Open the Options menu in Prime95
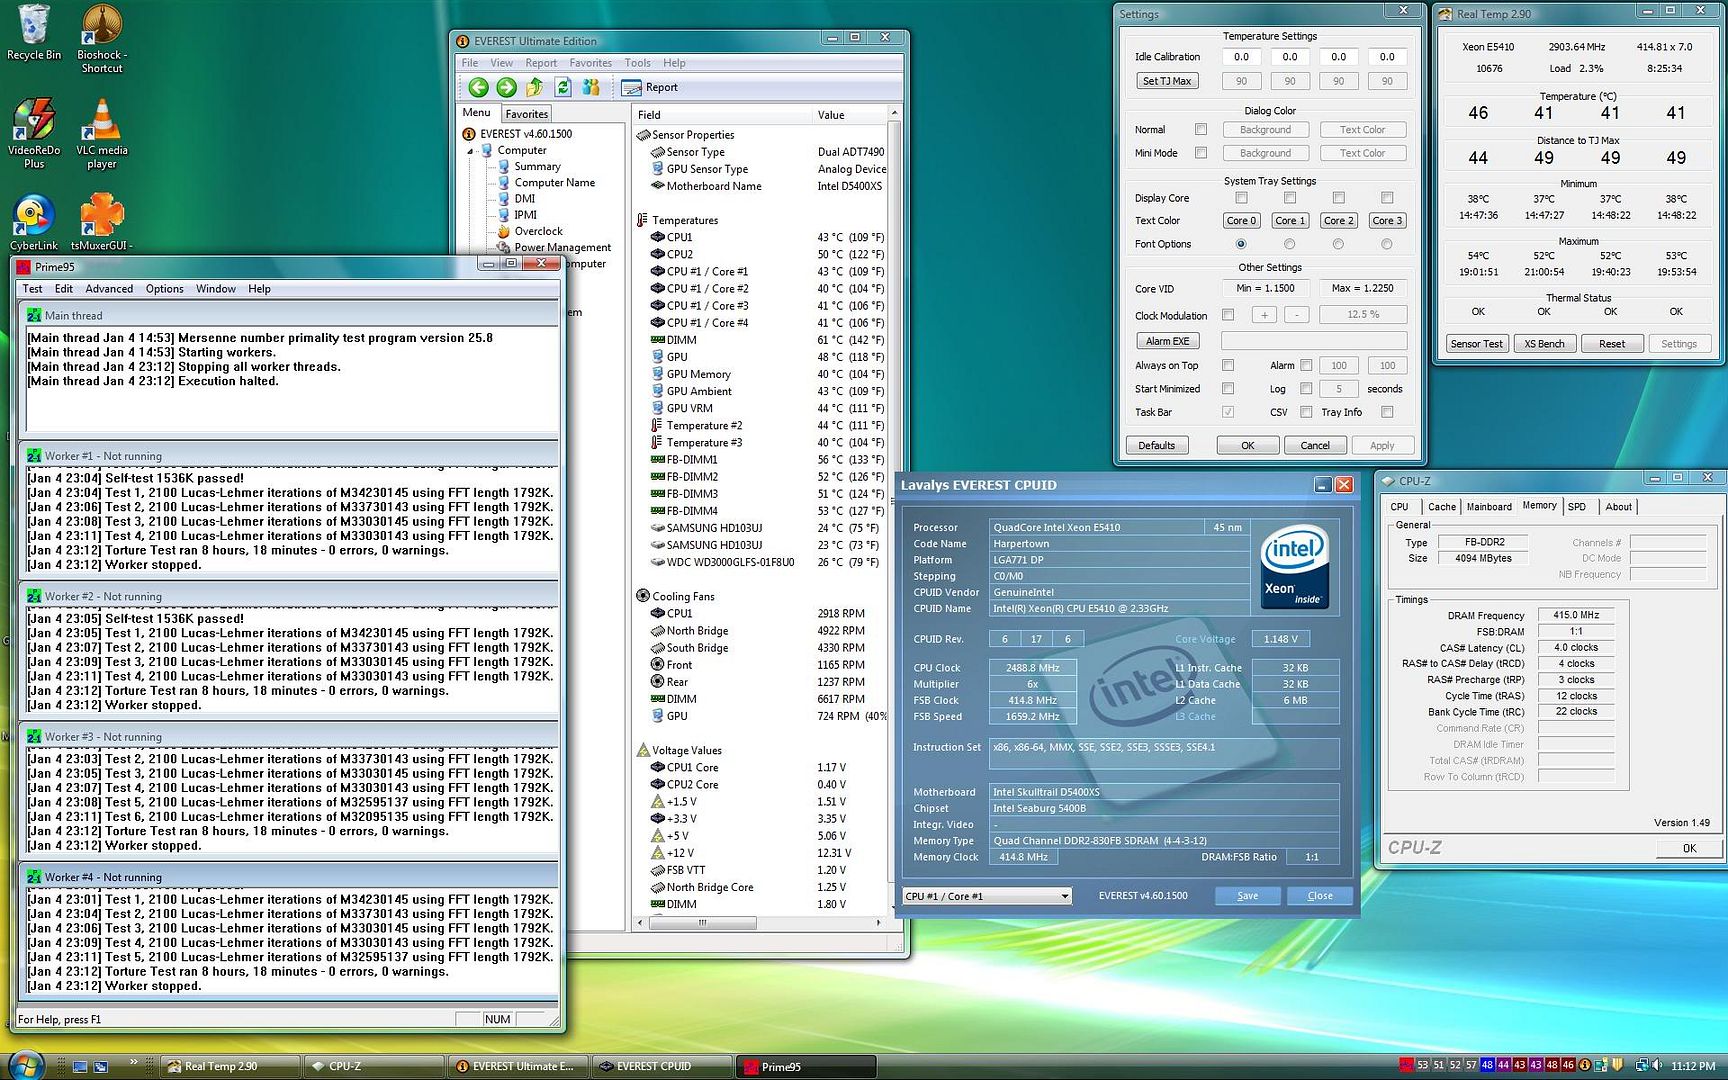 coord(164,289)
